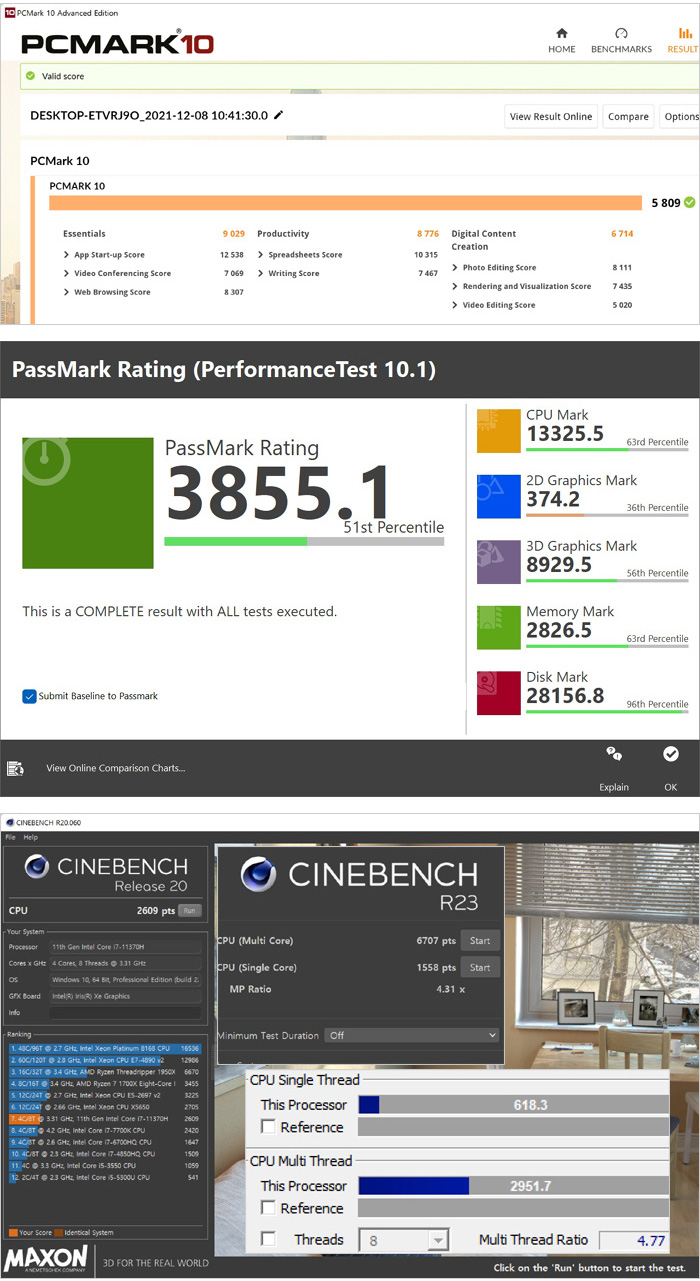This screenshot has height=1281, width=700.
Task: Open the File menu in Cinebench R20
Action: 10,837
